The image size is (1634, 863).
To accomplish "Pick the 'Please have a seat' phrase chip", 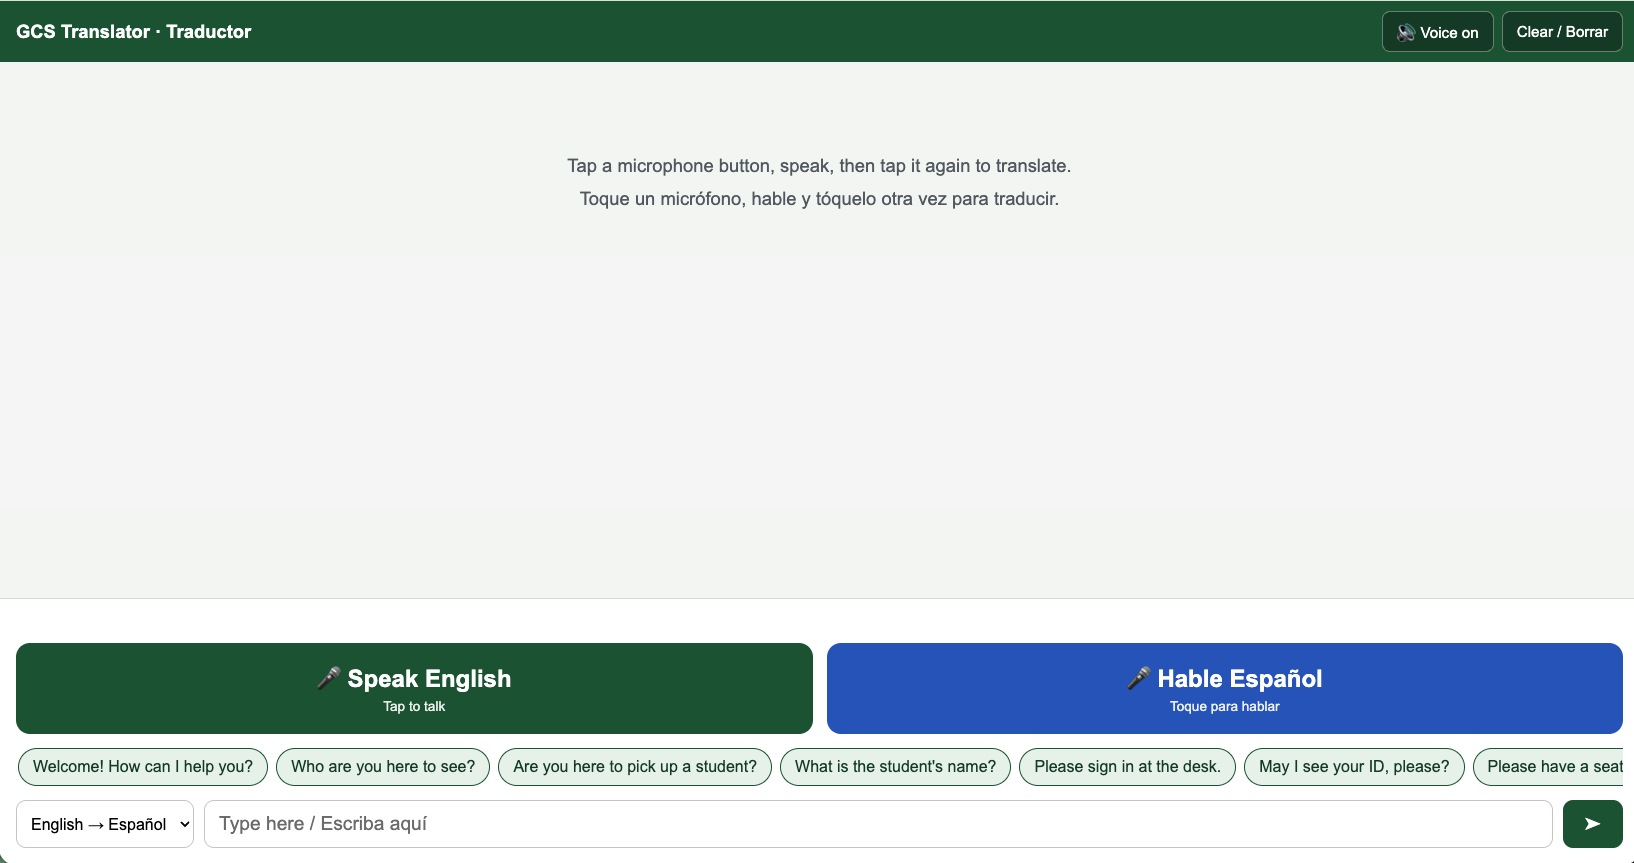I will pyautogui.click(x=1550, y=767).
